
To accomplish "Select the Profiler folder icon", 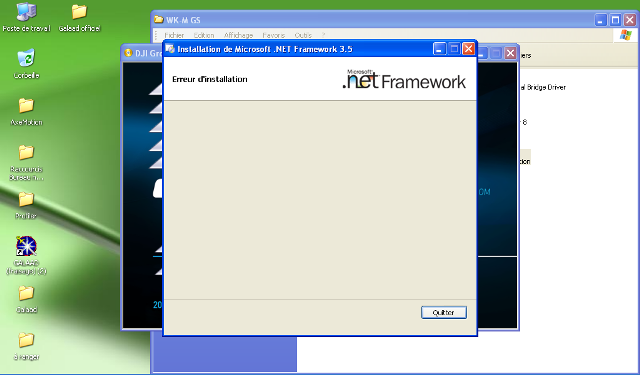I will (26, 205).
